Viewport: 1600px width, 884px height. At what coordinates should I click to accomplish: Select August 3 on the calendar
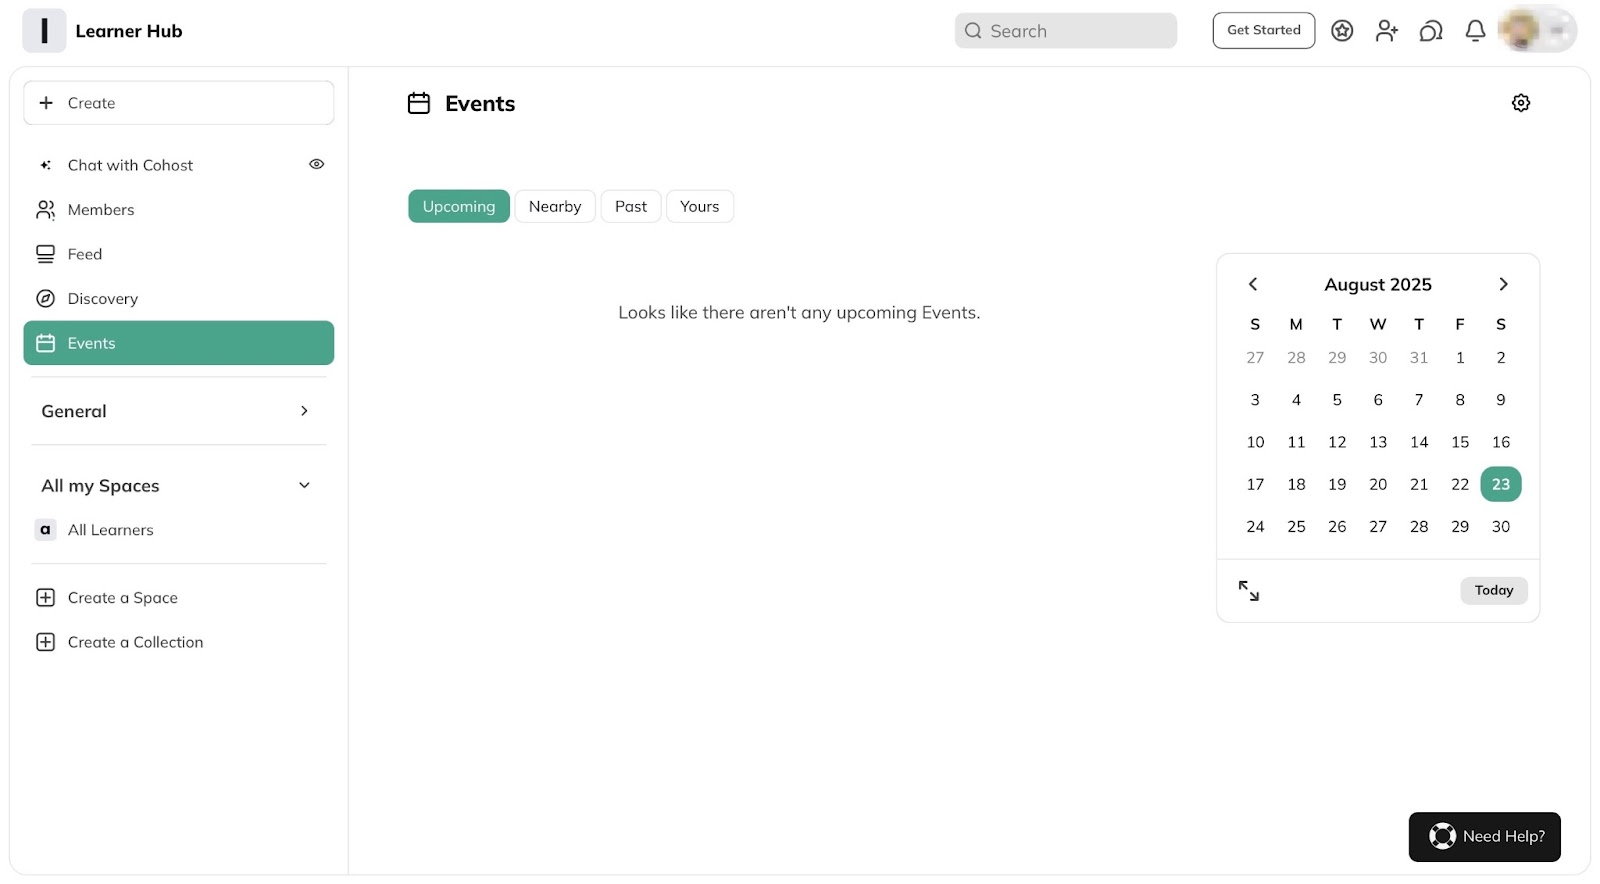(1255, 400)
